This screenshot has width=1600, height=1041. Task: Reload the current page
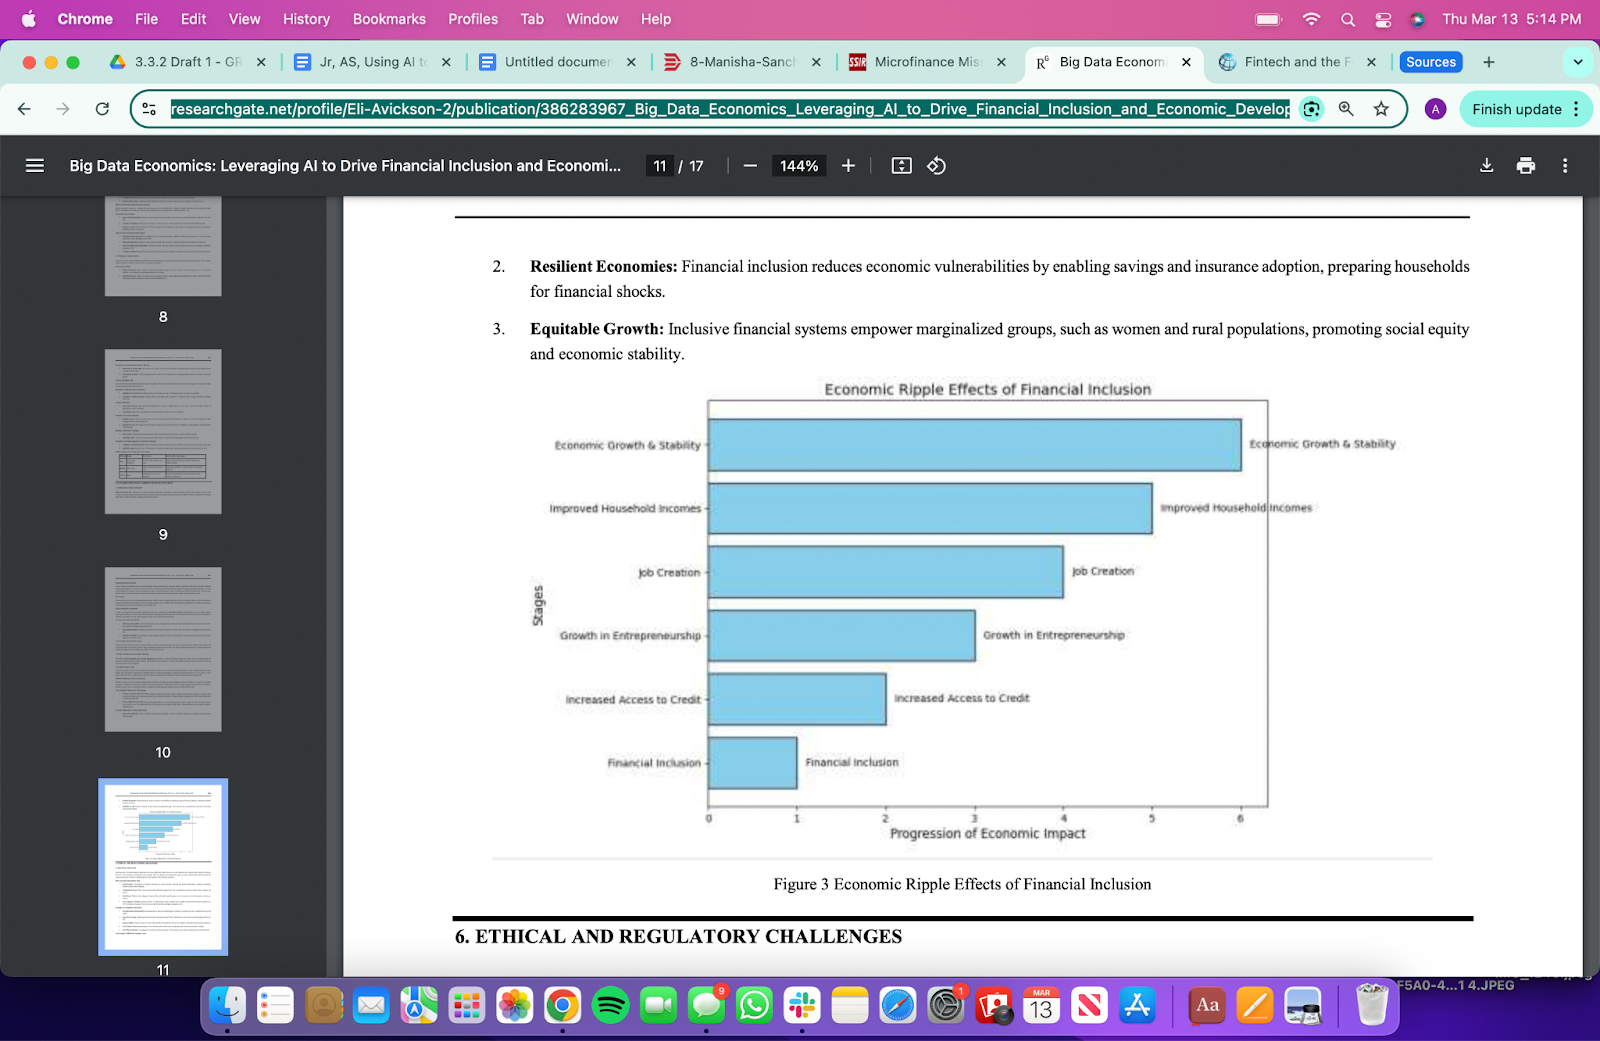pos(102,109)
